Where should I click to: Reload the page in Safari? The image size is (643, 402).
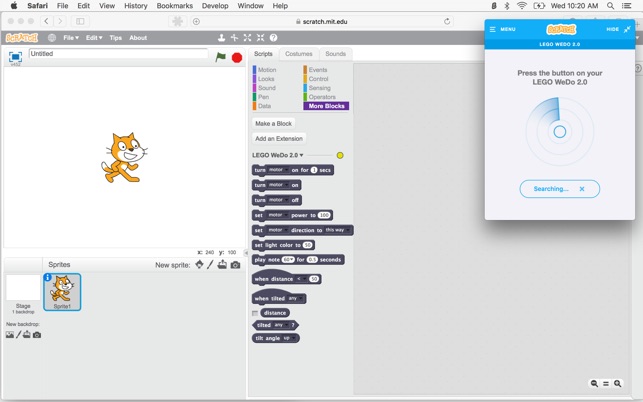tap(447, 21)
